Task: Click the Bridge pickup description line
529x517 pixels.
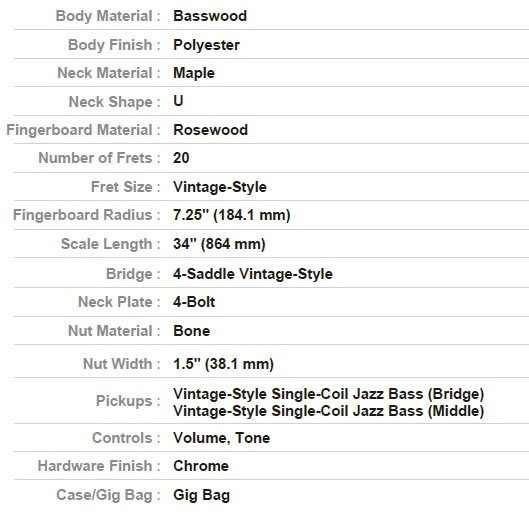Action: (x=329, y=394)
